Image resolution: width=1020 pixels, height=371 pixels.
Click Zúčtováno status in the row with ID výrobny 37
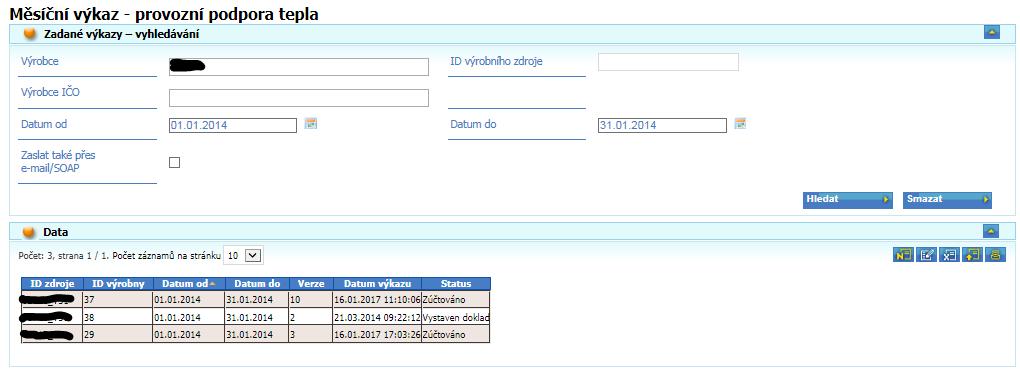pyautogui.click(x=444, y=300)
